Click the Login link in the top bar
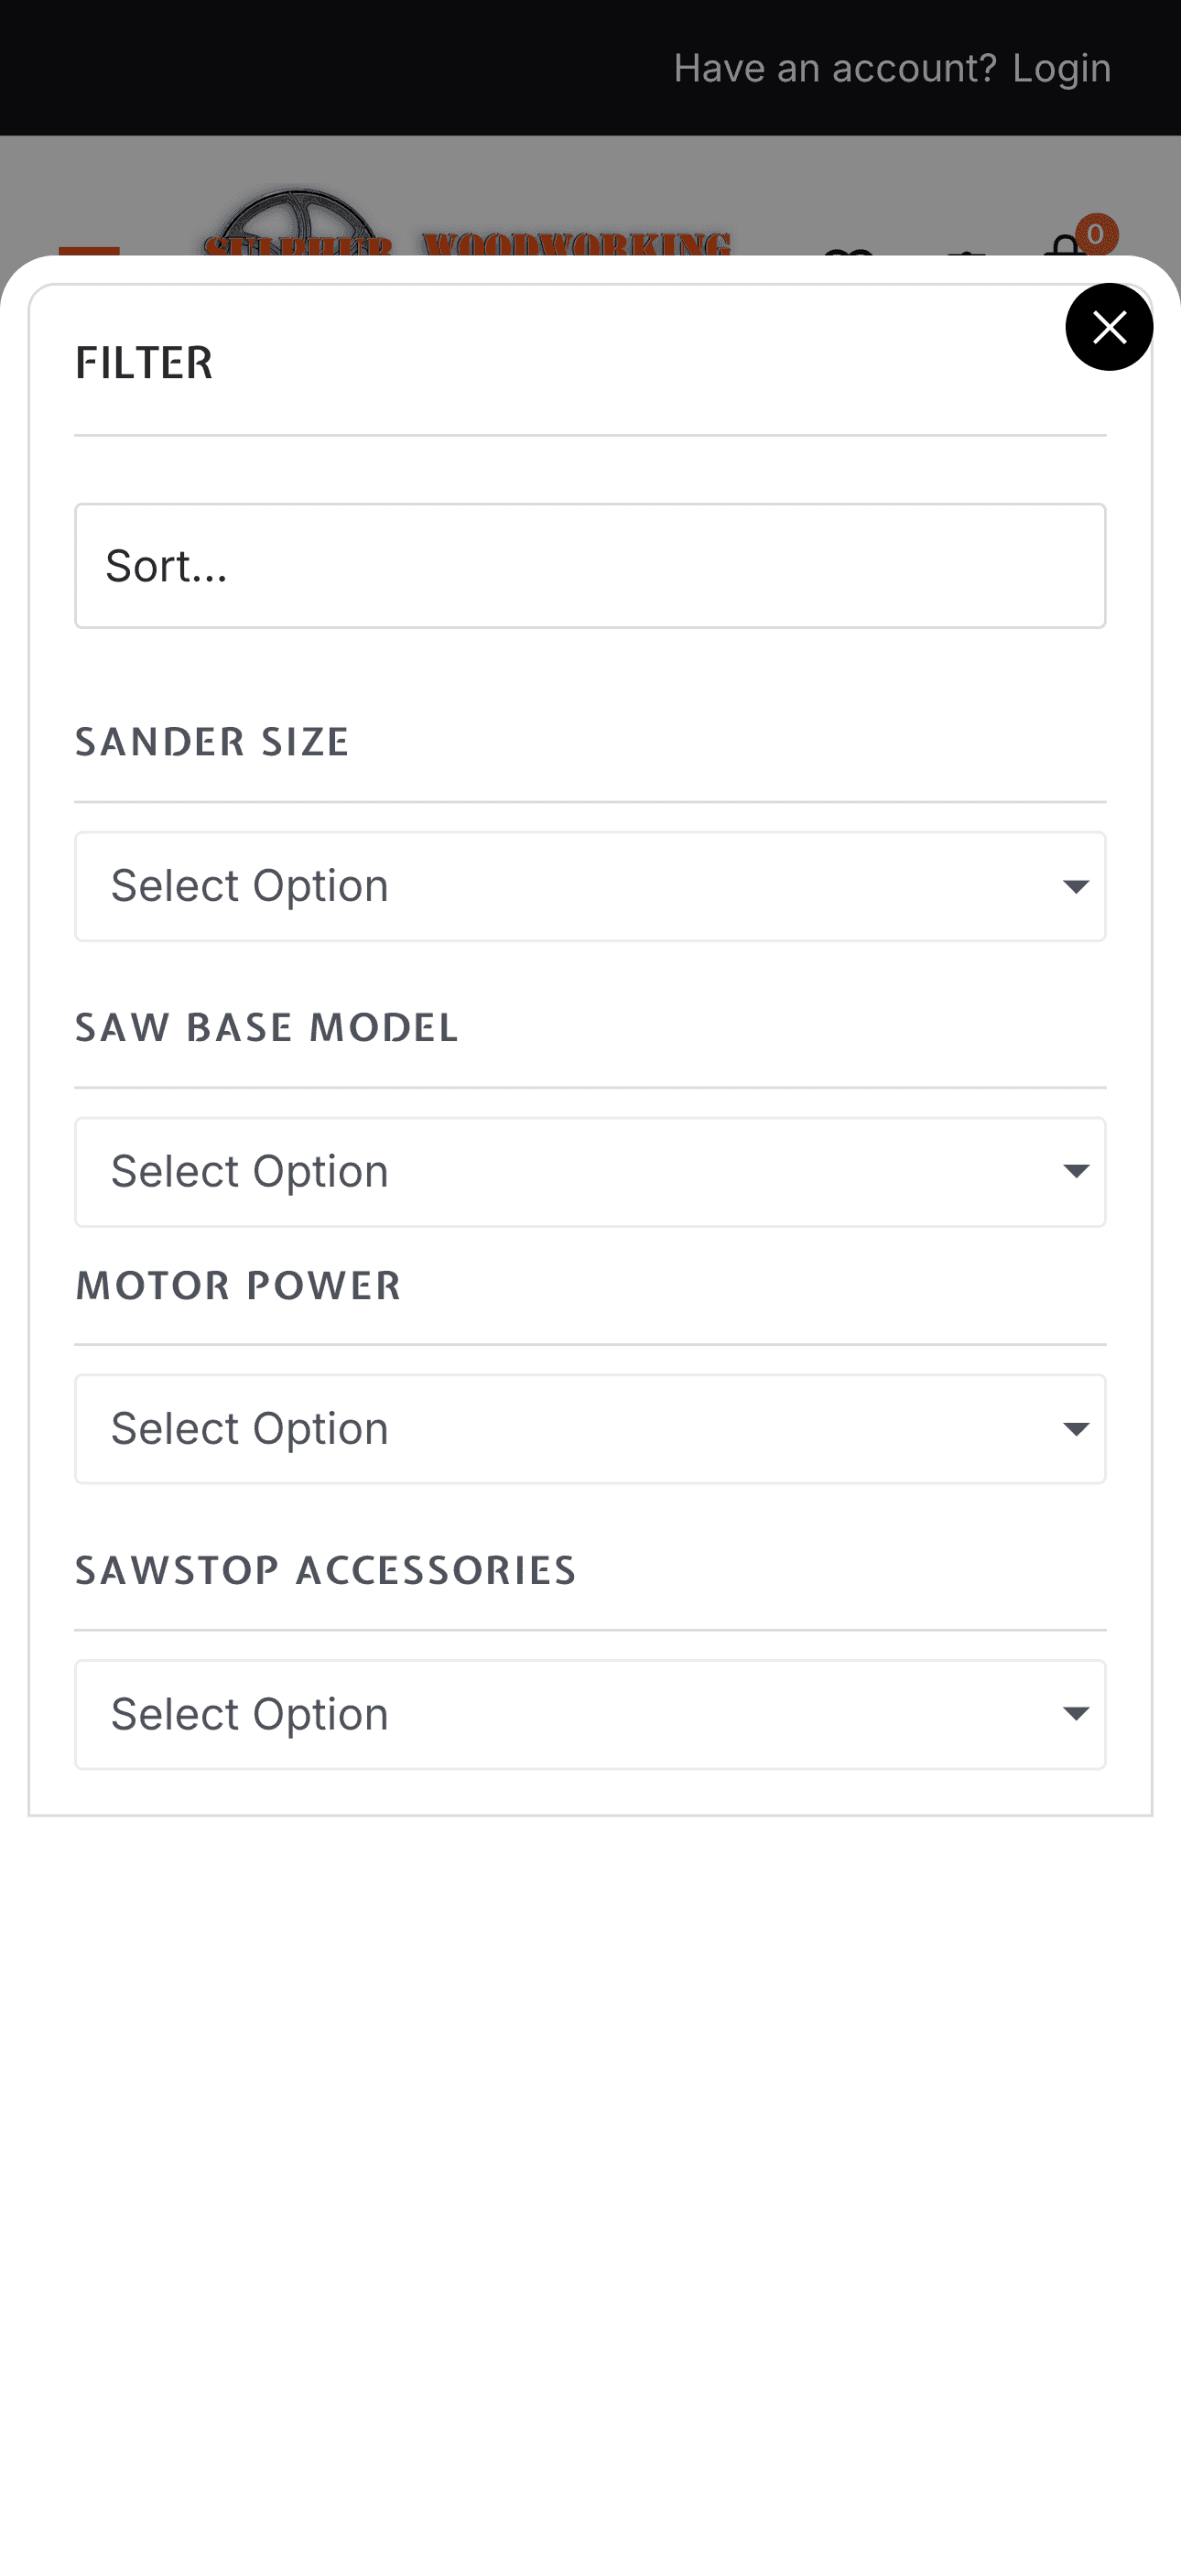Image resolution: width=1181 pixels, height=2560 pixels. (1060, 68)
